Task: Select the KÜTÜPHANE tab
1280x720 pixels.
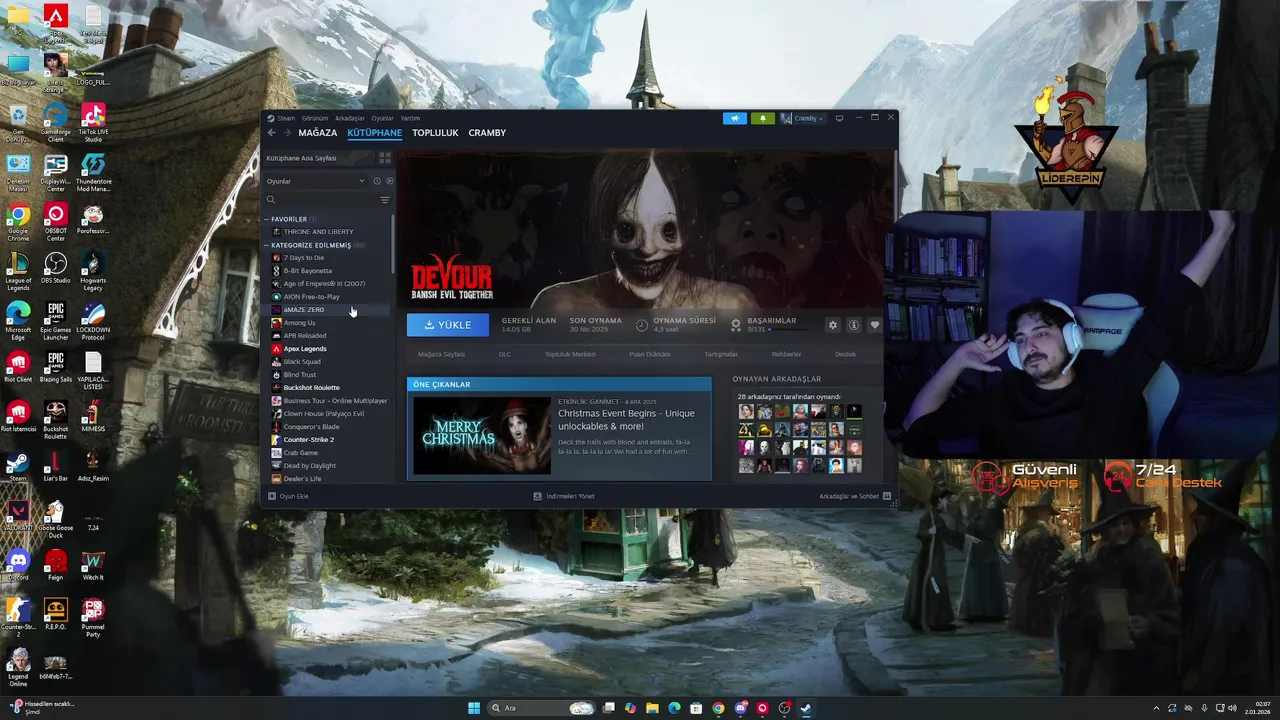Action: (x=375, y=133)
